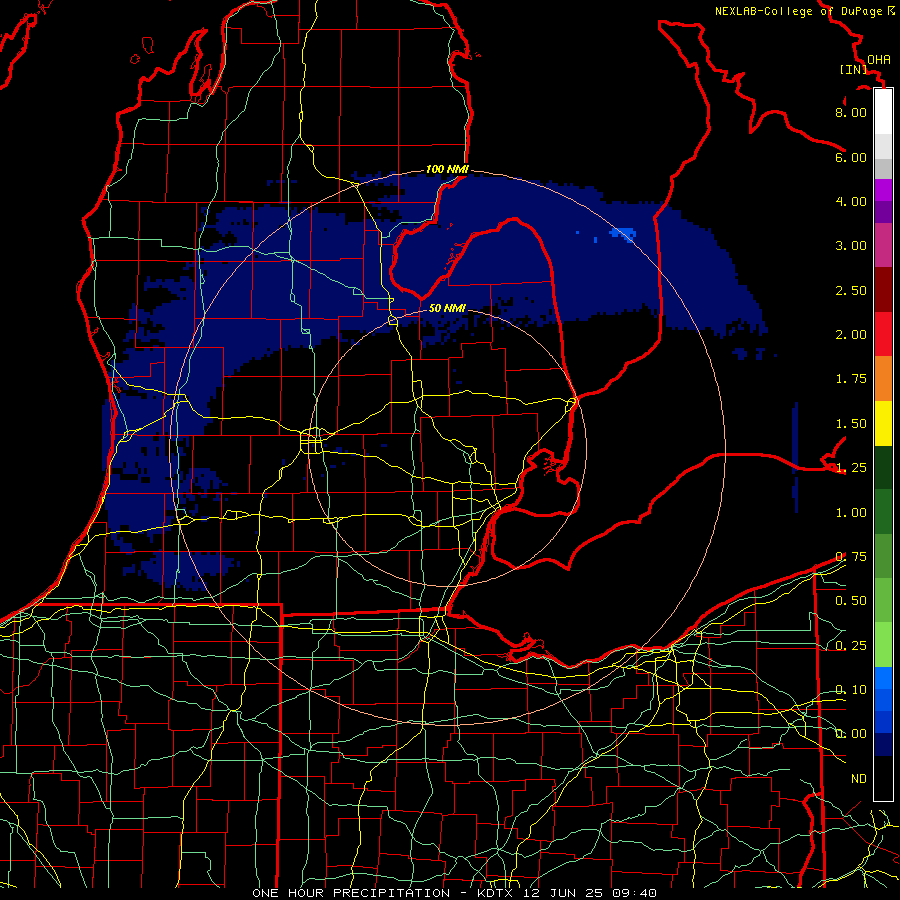Click the 50 NMI range ring label
The image size is (900, 900).
[x=447, y=308]
